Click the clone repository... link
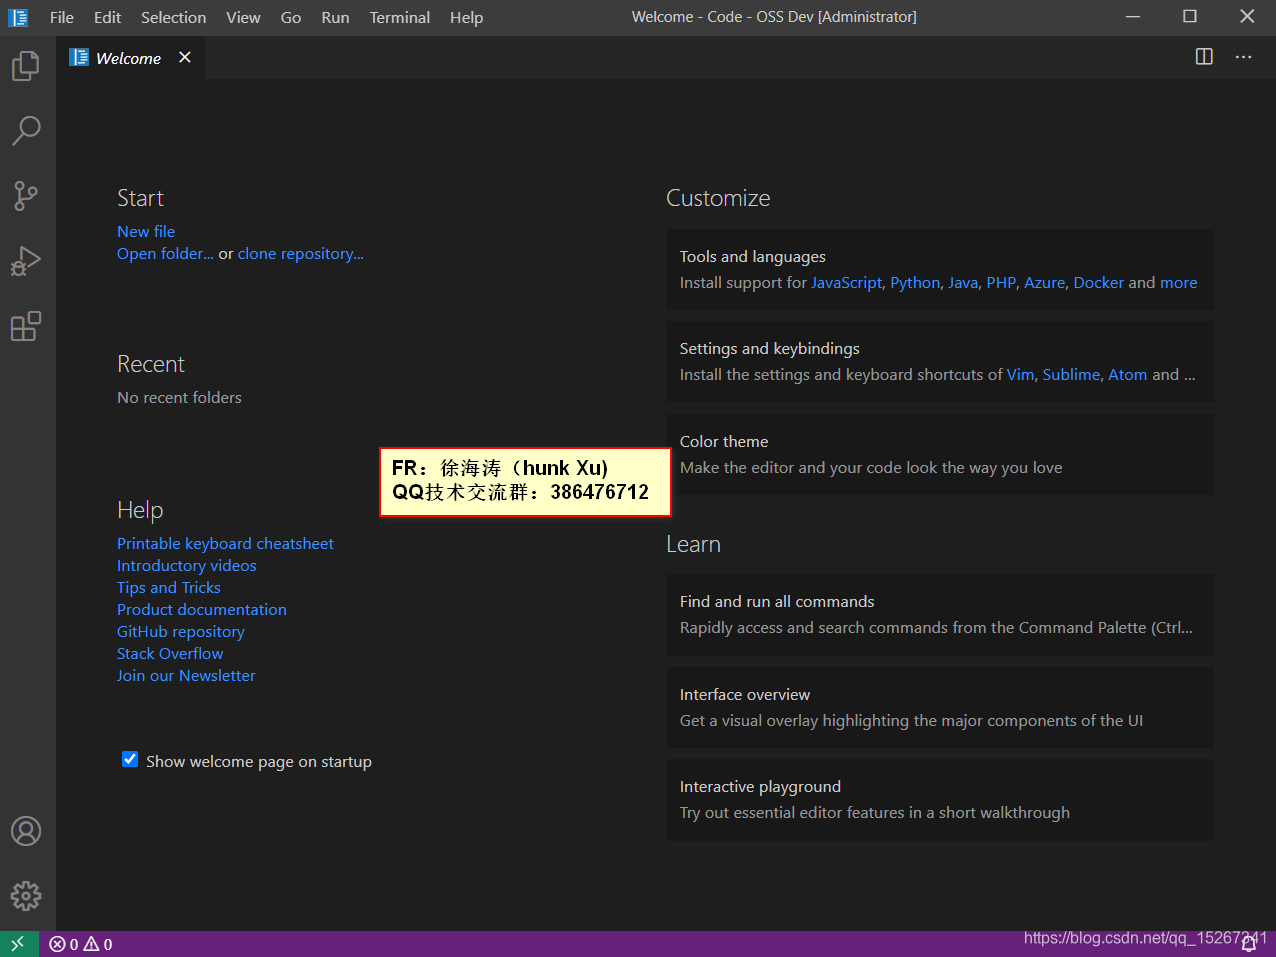The width and height of the screenshot is (1276, 957). tap(301, 253)
